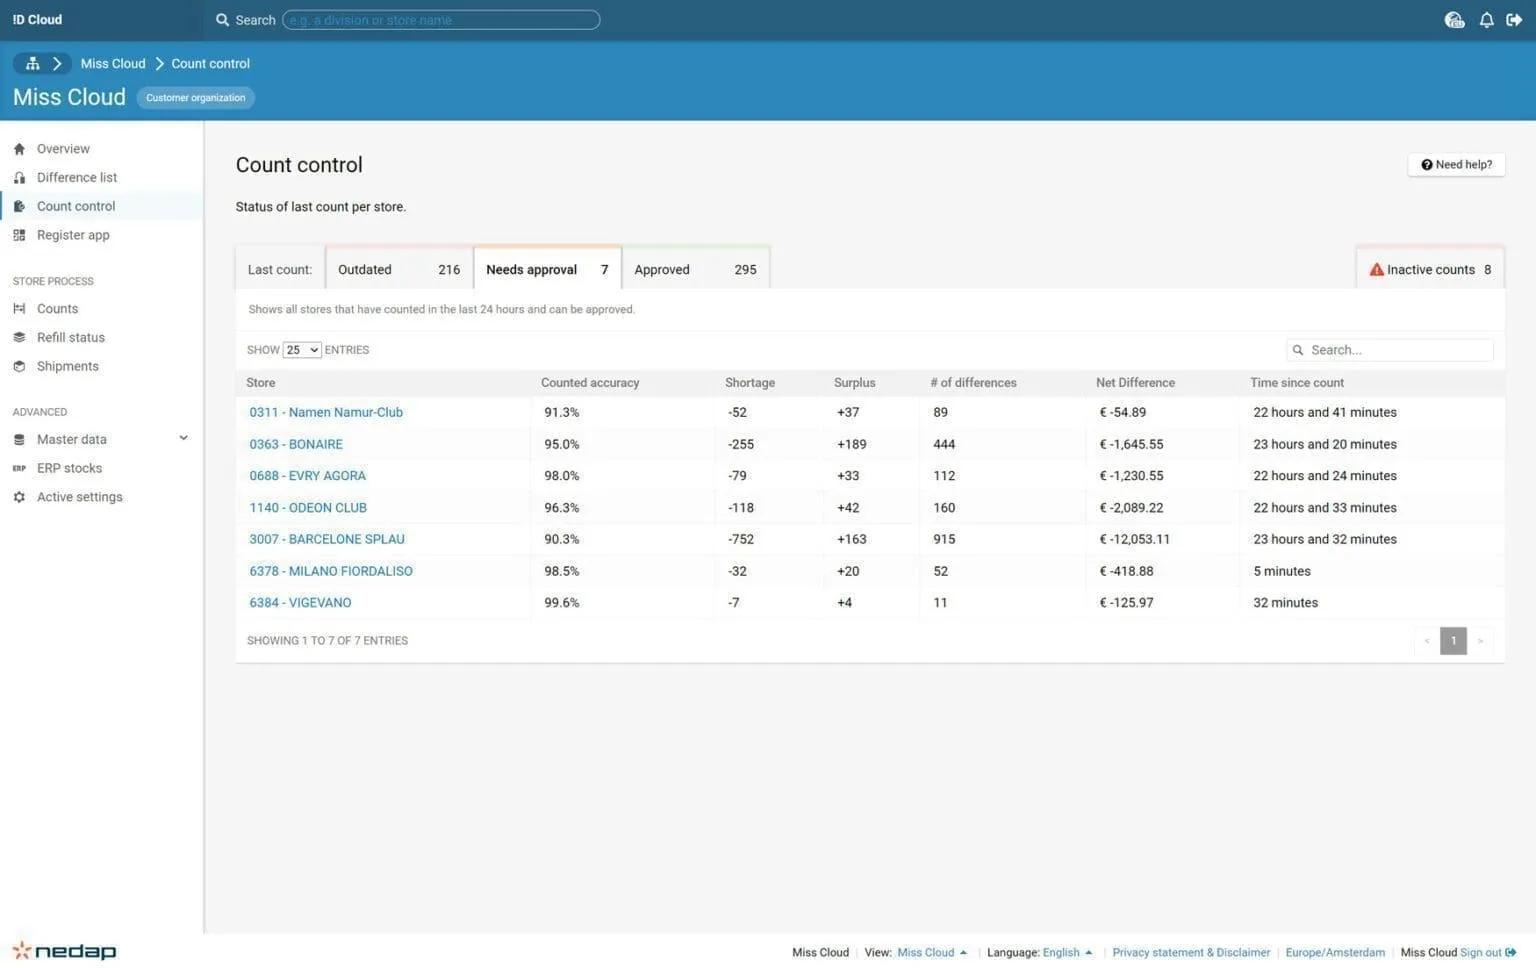Open the Inactive counts warning panel
Viewport: 1536px width, 968px height.
(1430, 269)
